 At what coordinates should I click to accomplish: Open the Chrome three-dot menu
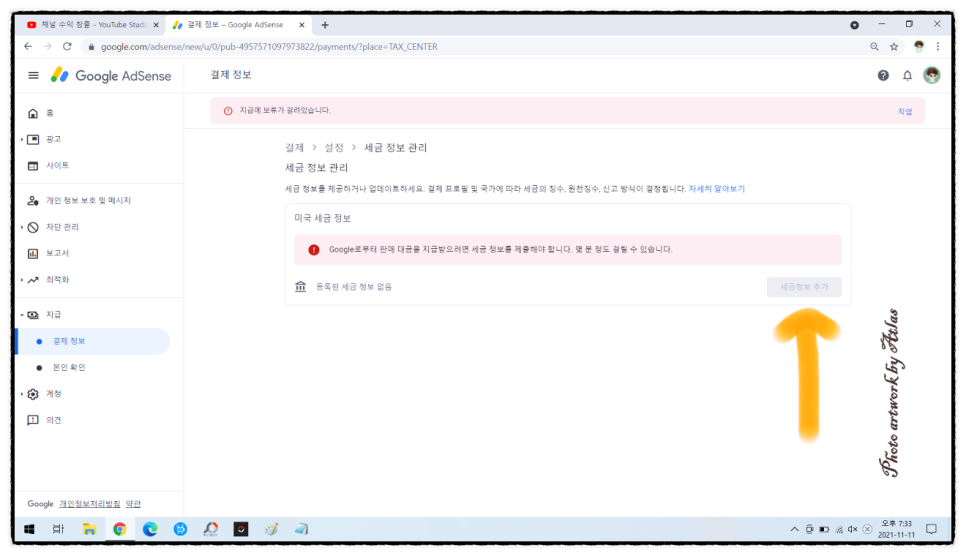(x=938, y=46)
